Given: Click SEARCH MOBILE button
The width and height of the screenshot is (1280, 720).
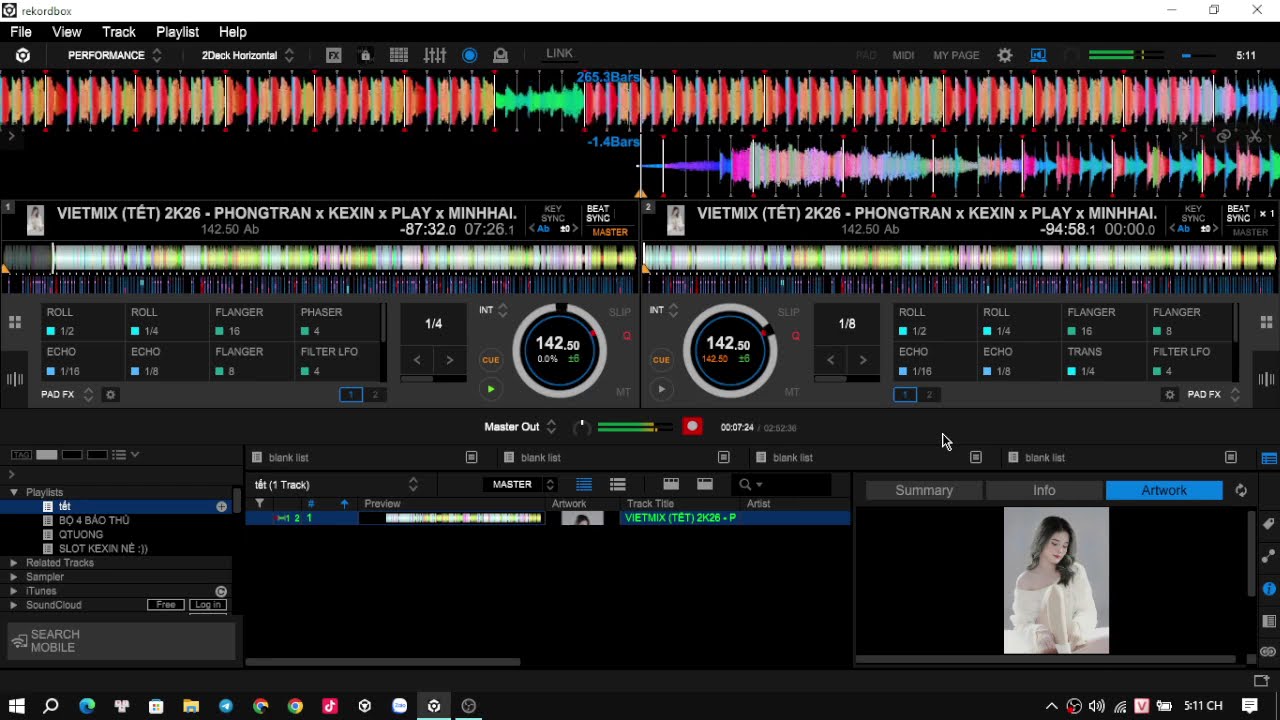Looking at the screenshot, I should 121,641.
